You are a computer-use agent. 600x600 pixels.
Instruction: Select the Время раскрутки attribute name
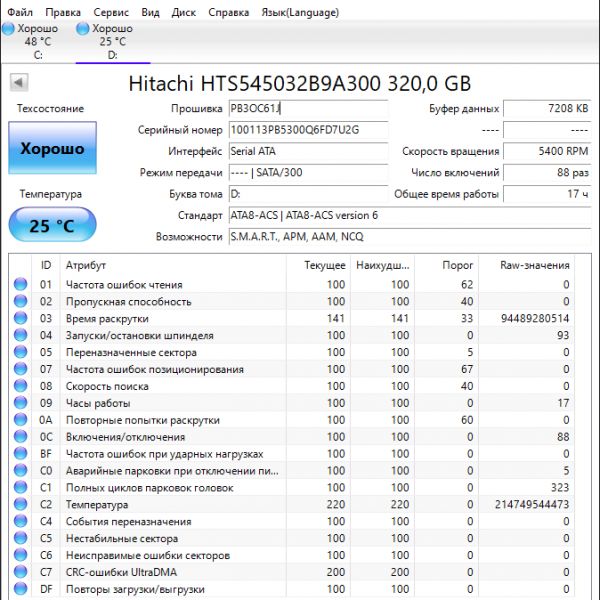pyautogui.click(x=107, y=319)
